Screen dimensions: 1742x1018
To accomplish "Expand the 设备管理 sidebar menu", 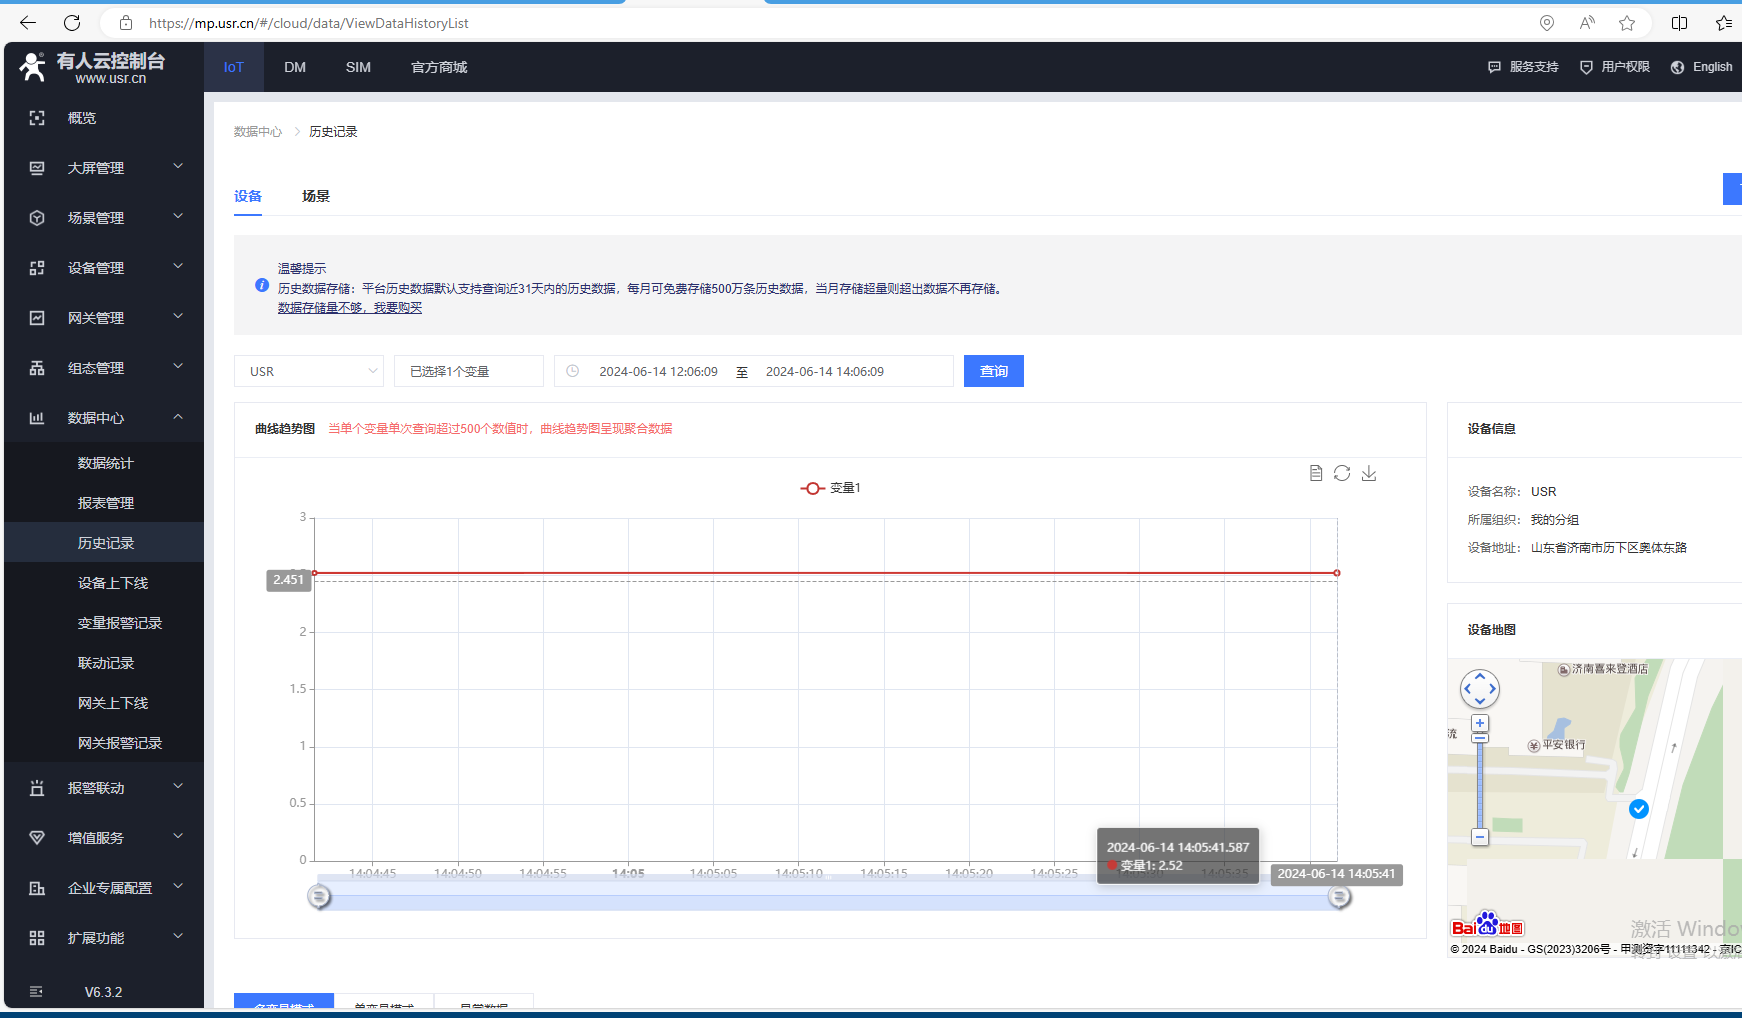I will [x=104, y=268].
